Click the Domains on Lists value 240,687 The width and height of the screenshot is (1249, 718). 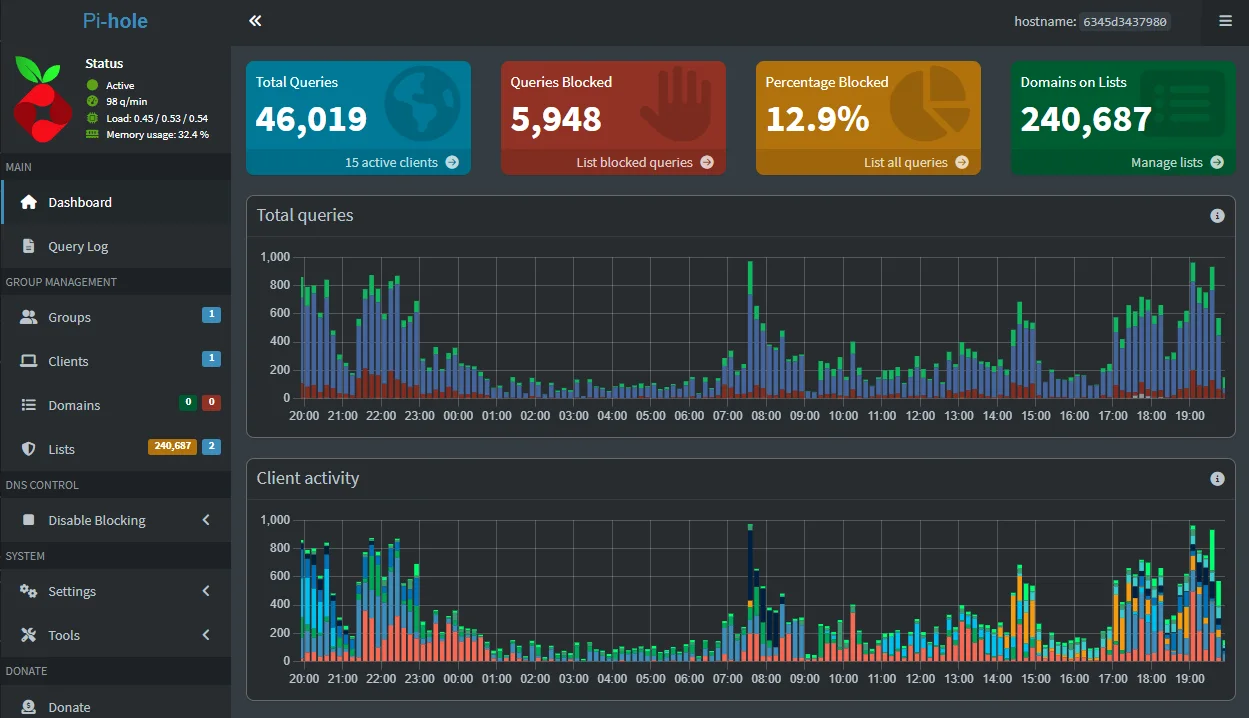click(1086, 119)
